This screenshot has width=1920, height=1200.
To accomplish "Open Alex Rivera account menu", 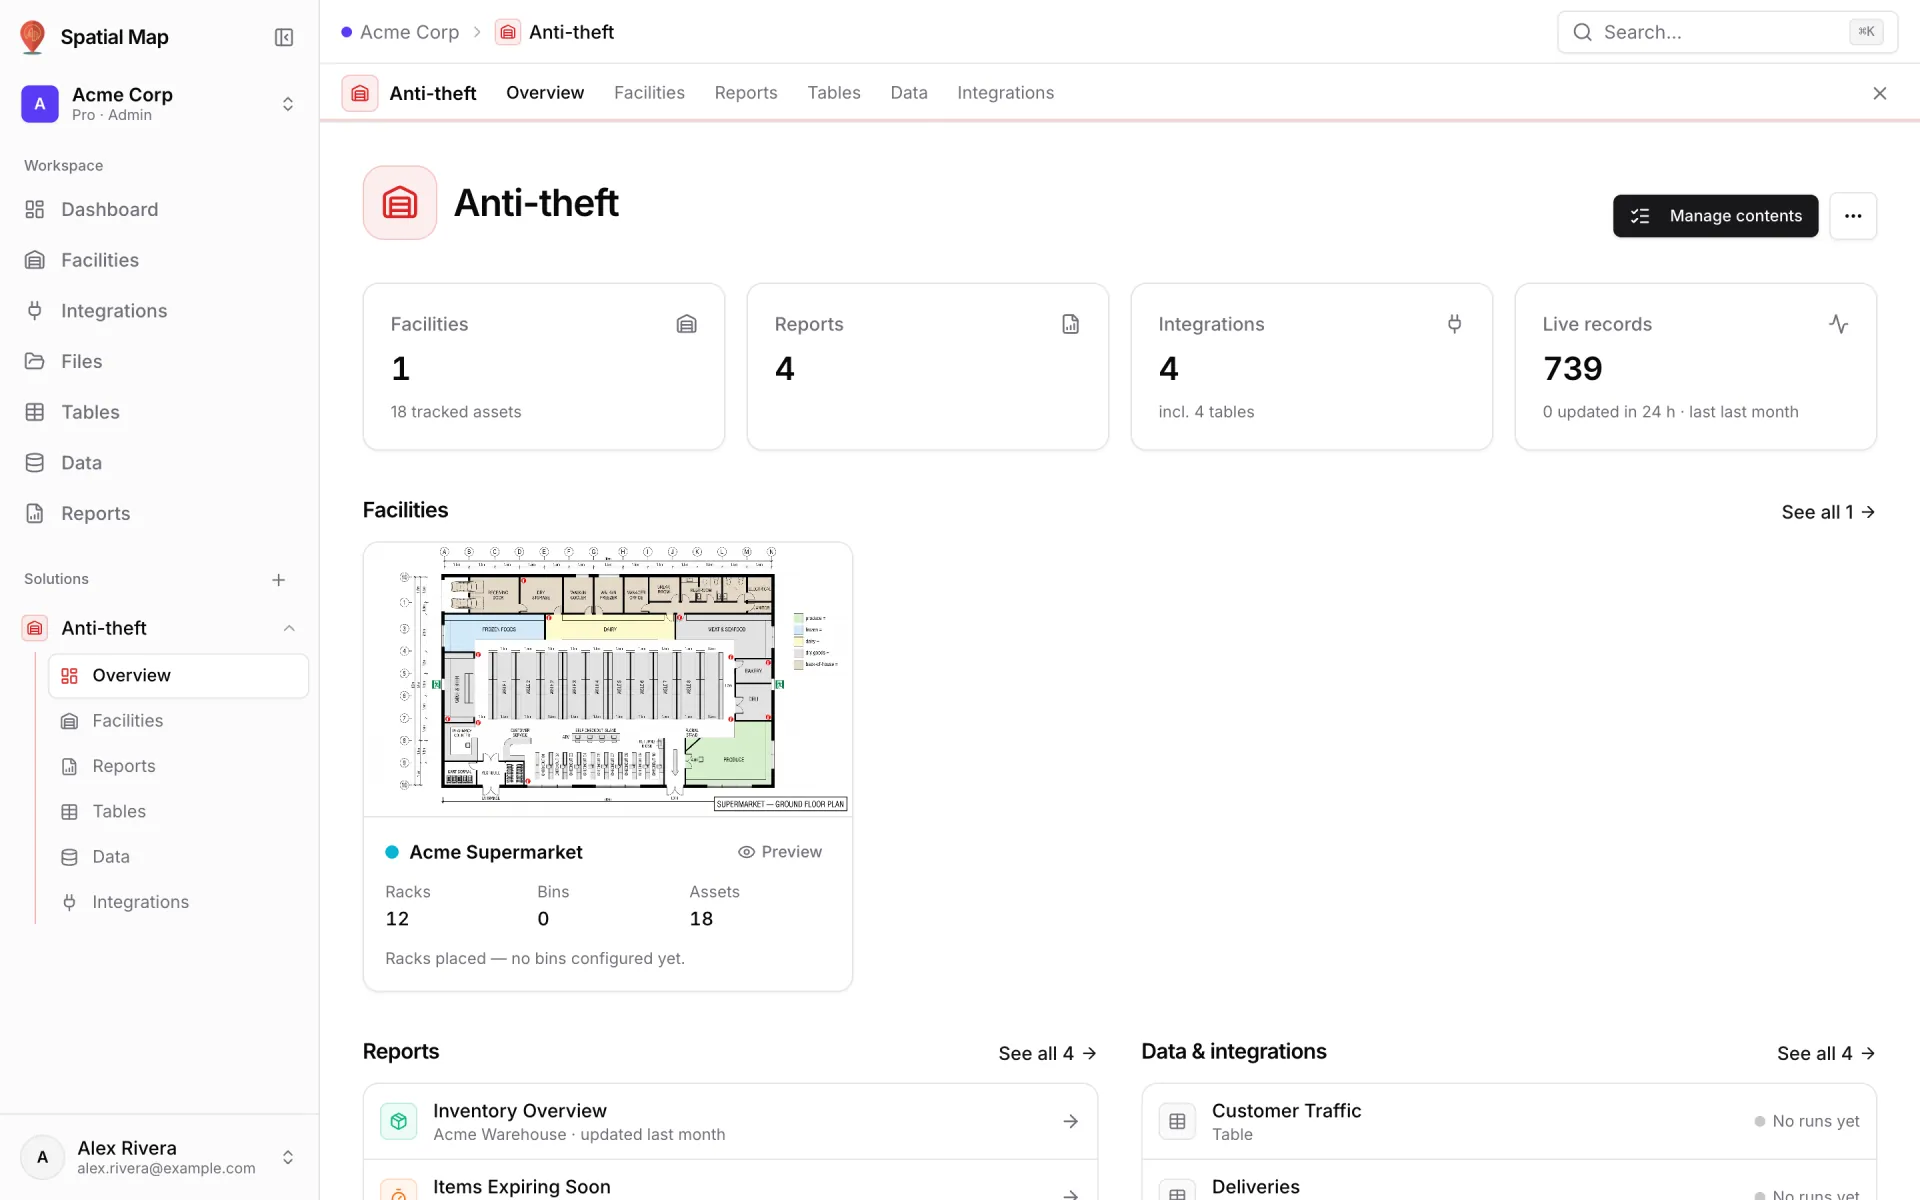I will (160, 1157).
